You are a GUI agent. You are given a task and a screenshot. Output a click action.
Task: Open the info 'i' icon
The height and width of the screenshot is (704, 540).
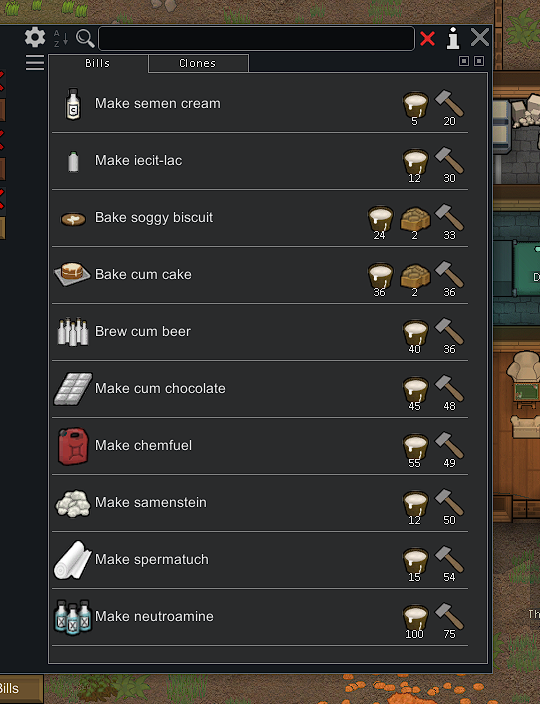click(453, 38)
